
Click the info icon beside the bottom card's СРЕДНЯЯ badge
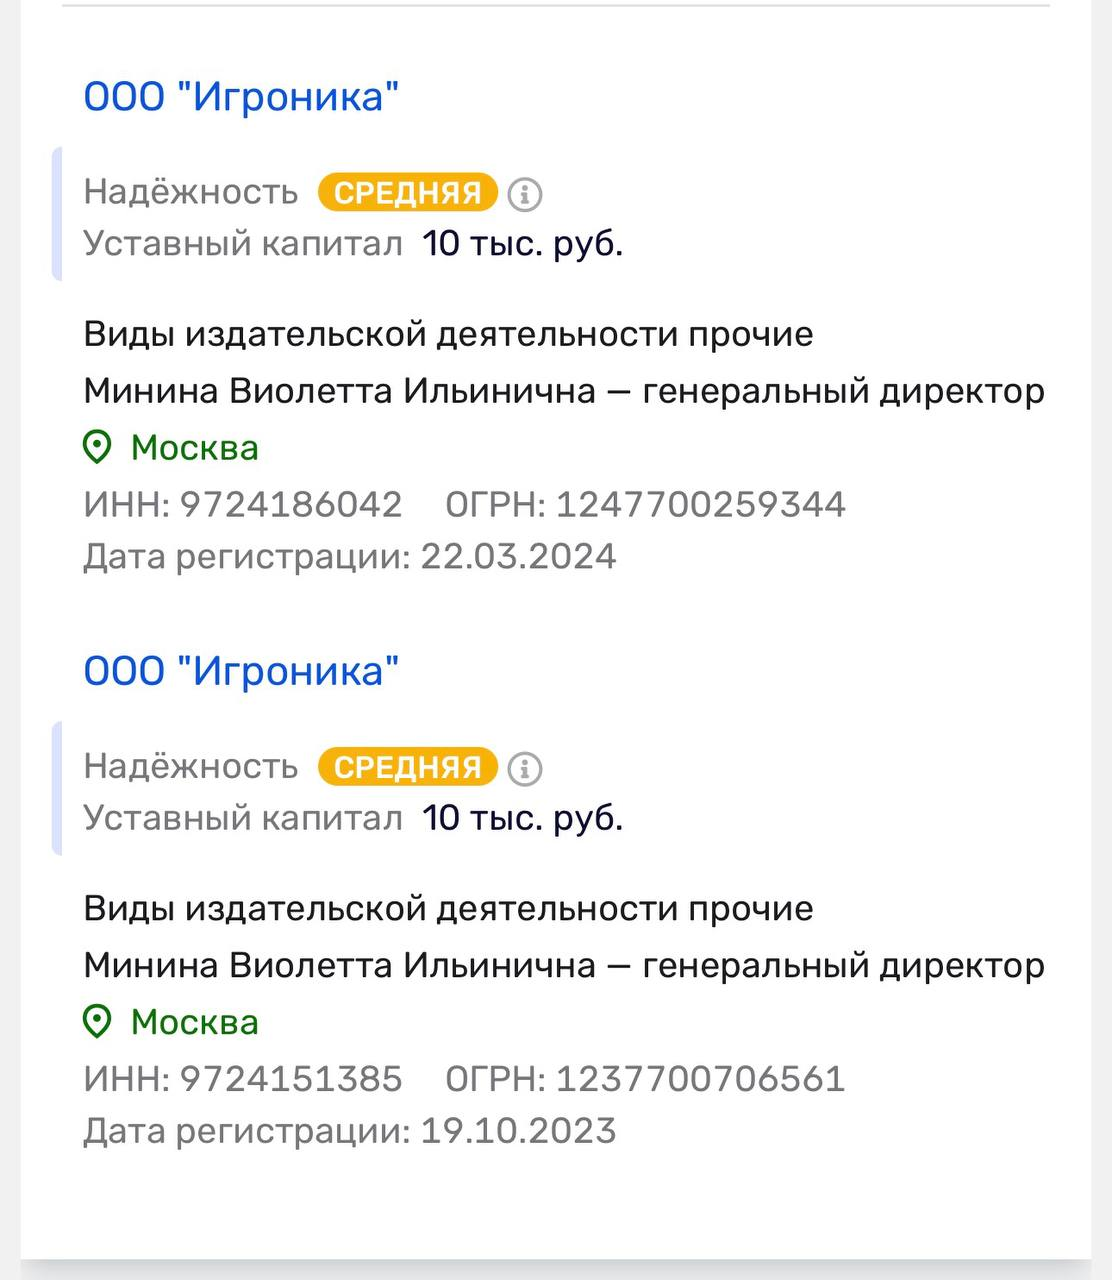(x=525, y=768)
